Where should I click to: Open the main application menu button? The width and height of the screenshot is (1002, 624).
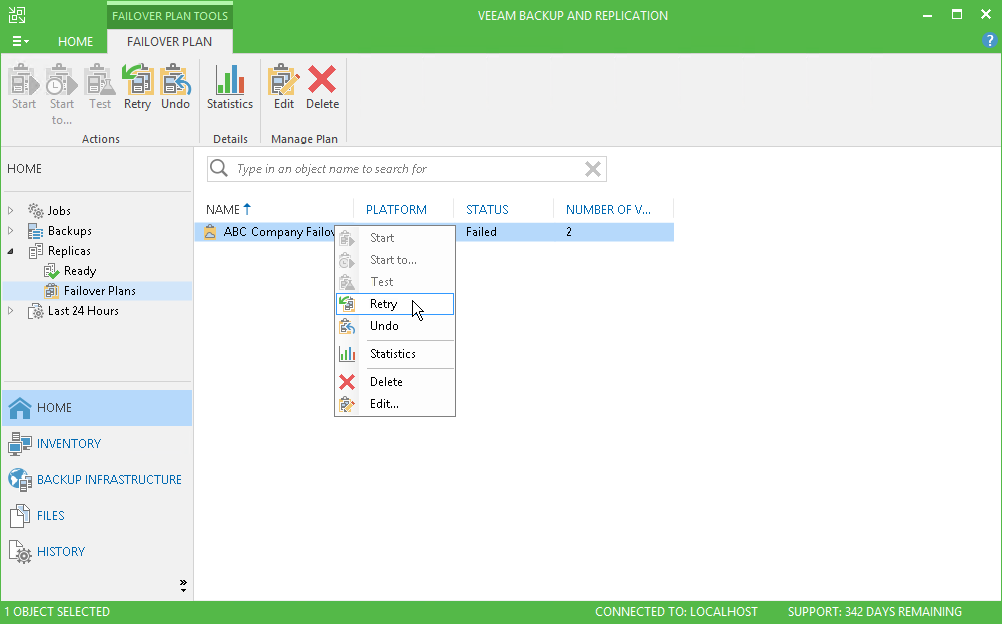coord(20,42)
